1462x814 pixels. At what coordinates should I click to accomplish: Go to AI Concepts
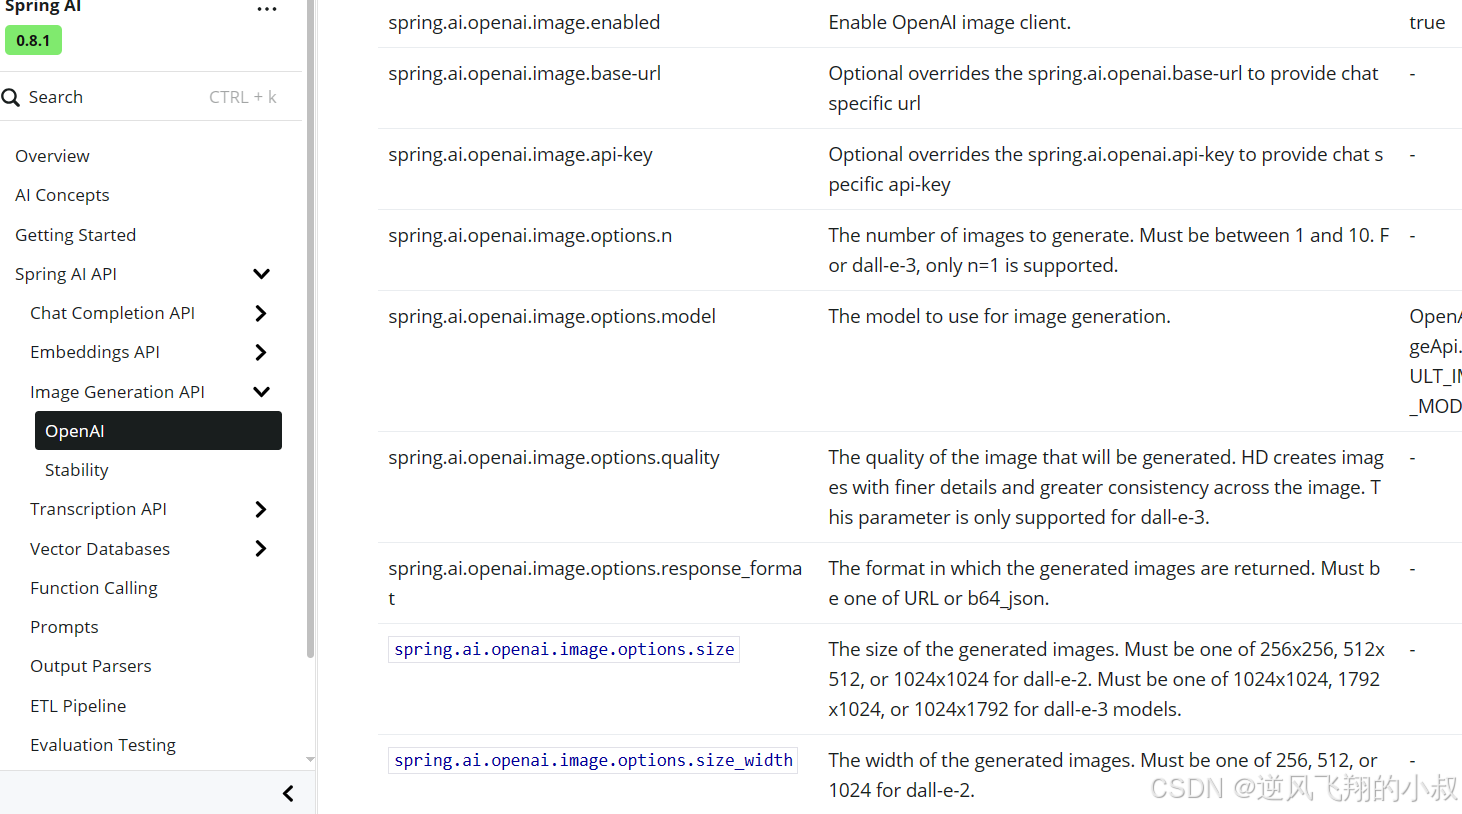click(x=62, y=195)
